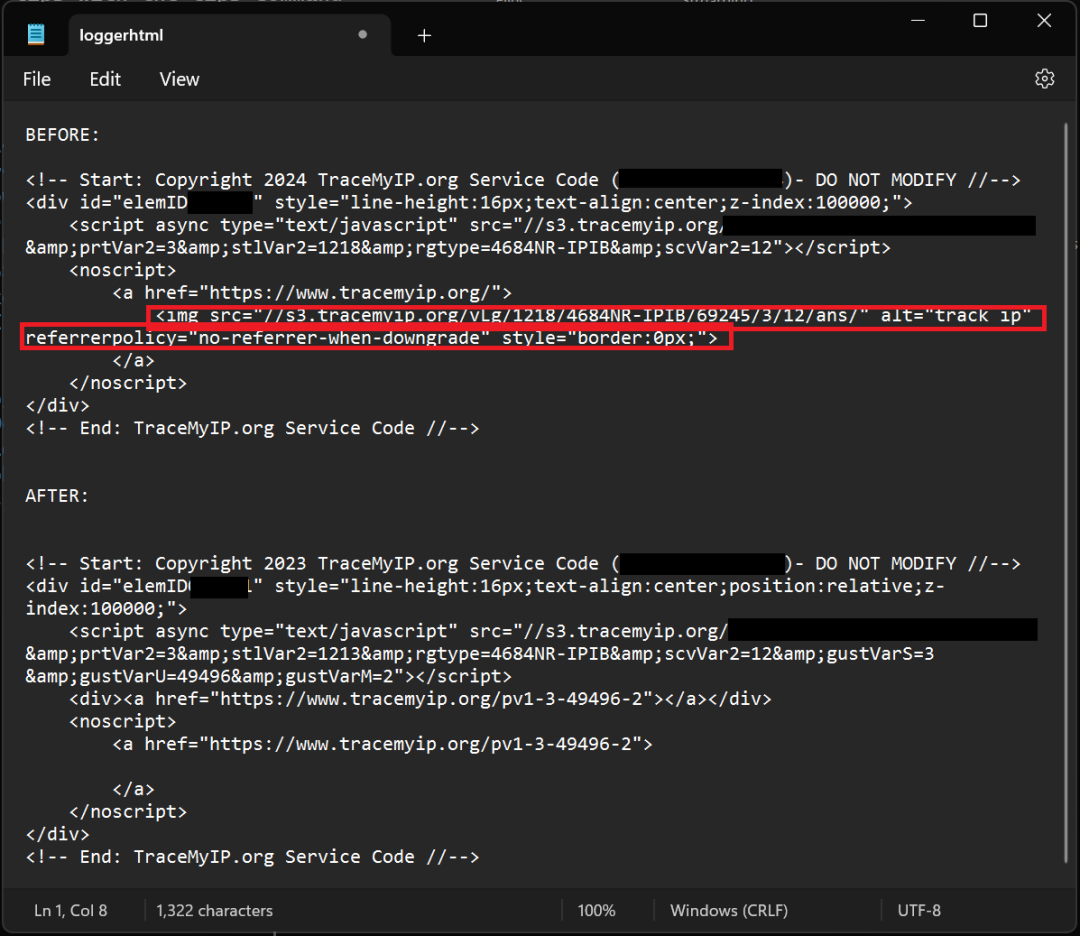
Task: Minimize the Notepad window
Action: pos(917,21)
